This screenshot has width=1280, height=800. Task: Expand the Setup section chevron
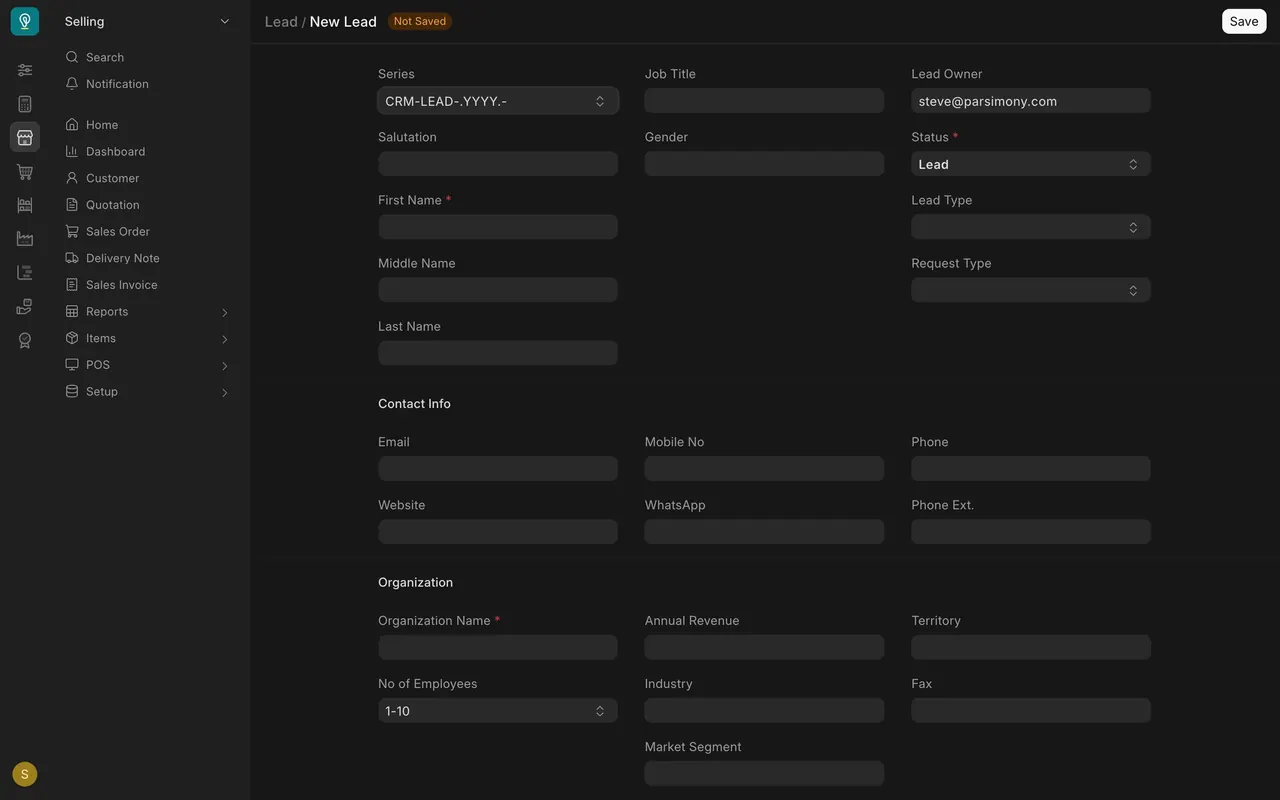[x=224, y=392]
